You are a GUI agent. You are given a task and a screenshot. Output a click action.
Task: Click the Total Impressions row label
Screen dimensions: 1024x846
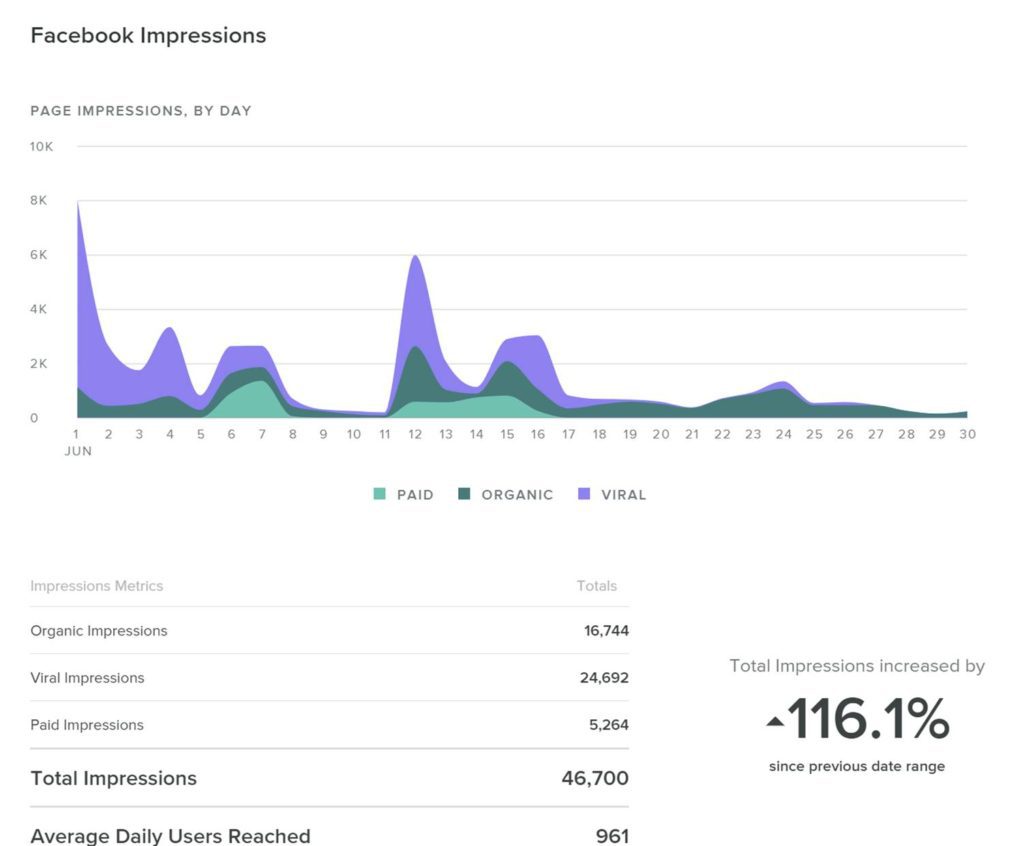[x=113, y=778]
